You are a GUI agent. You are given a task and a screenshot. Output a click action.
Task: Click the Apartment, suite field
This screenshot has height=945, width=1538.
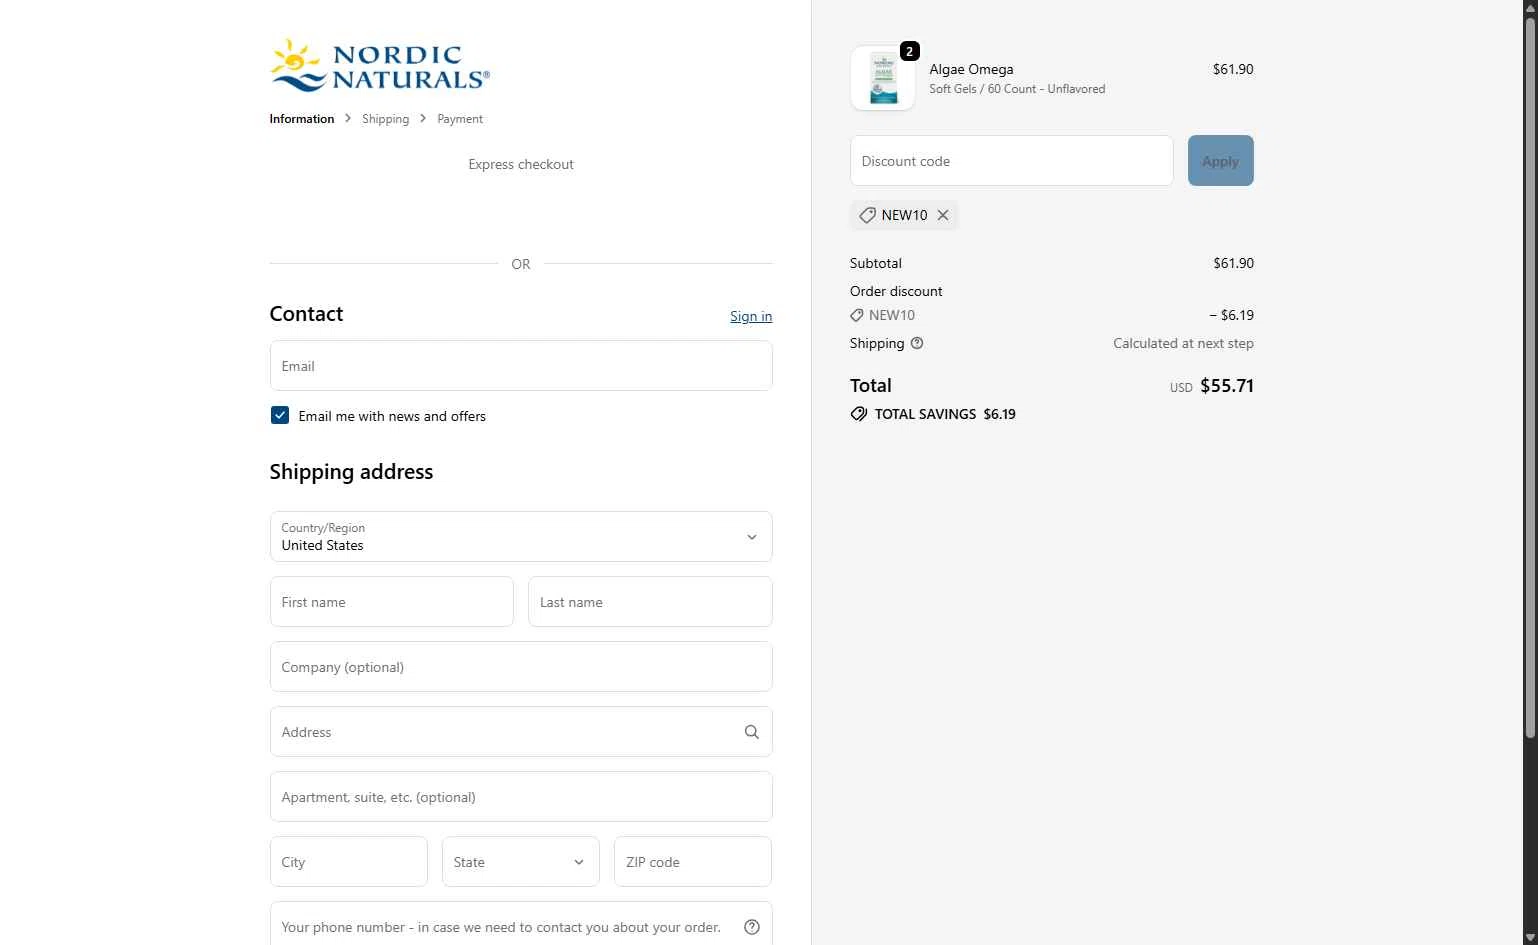(x=521, y=796)
